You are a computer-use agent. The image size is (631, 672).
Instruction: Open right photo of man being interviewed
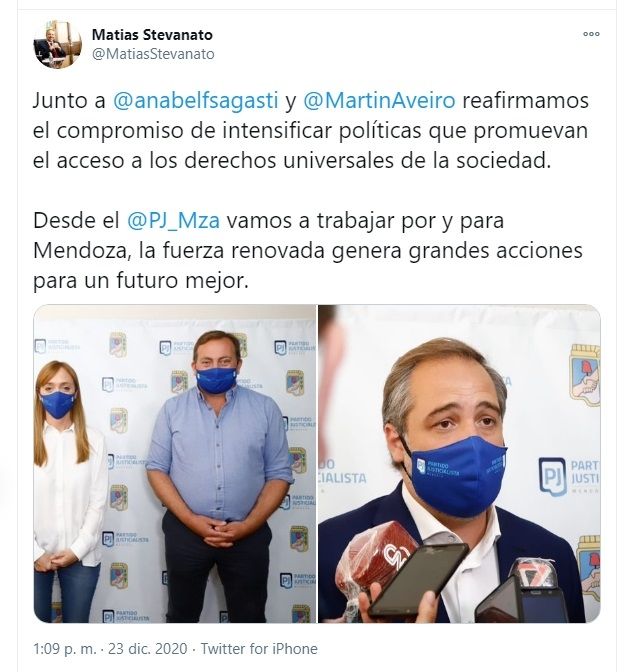click(x=459, y=463)
